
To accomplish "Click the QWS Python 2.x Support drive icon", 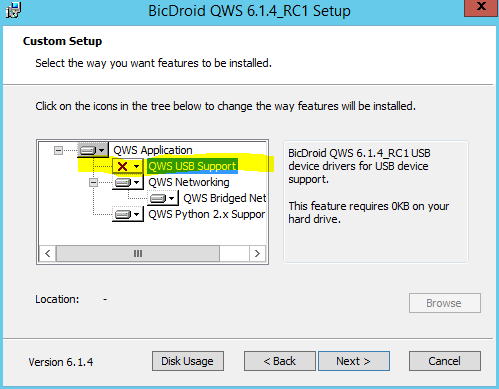I will (123, 214).
